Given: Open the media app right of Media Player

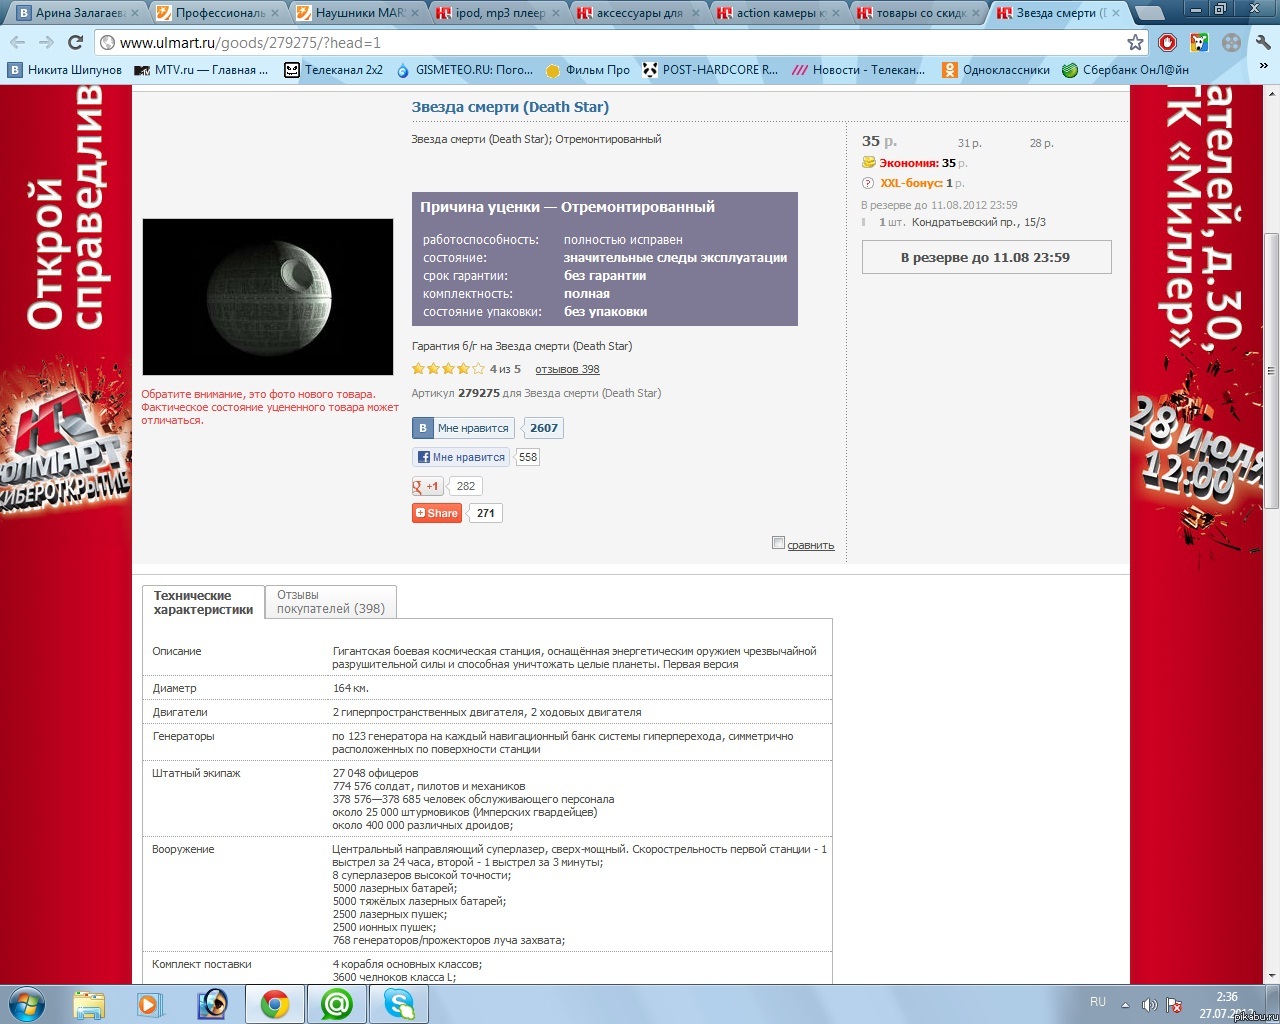Looking at the screenshot, I should tap(212, 1004).
